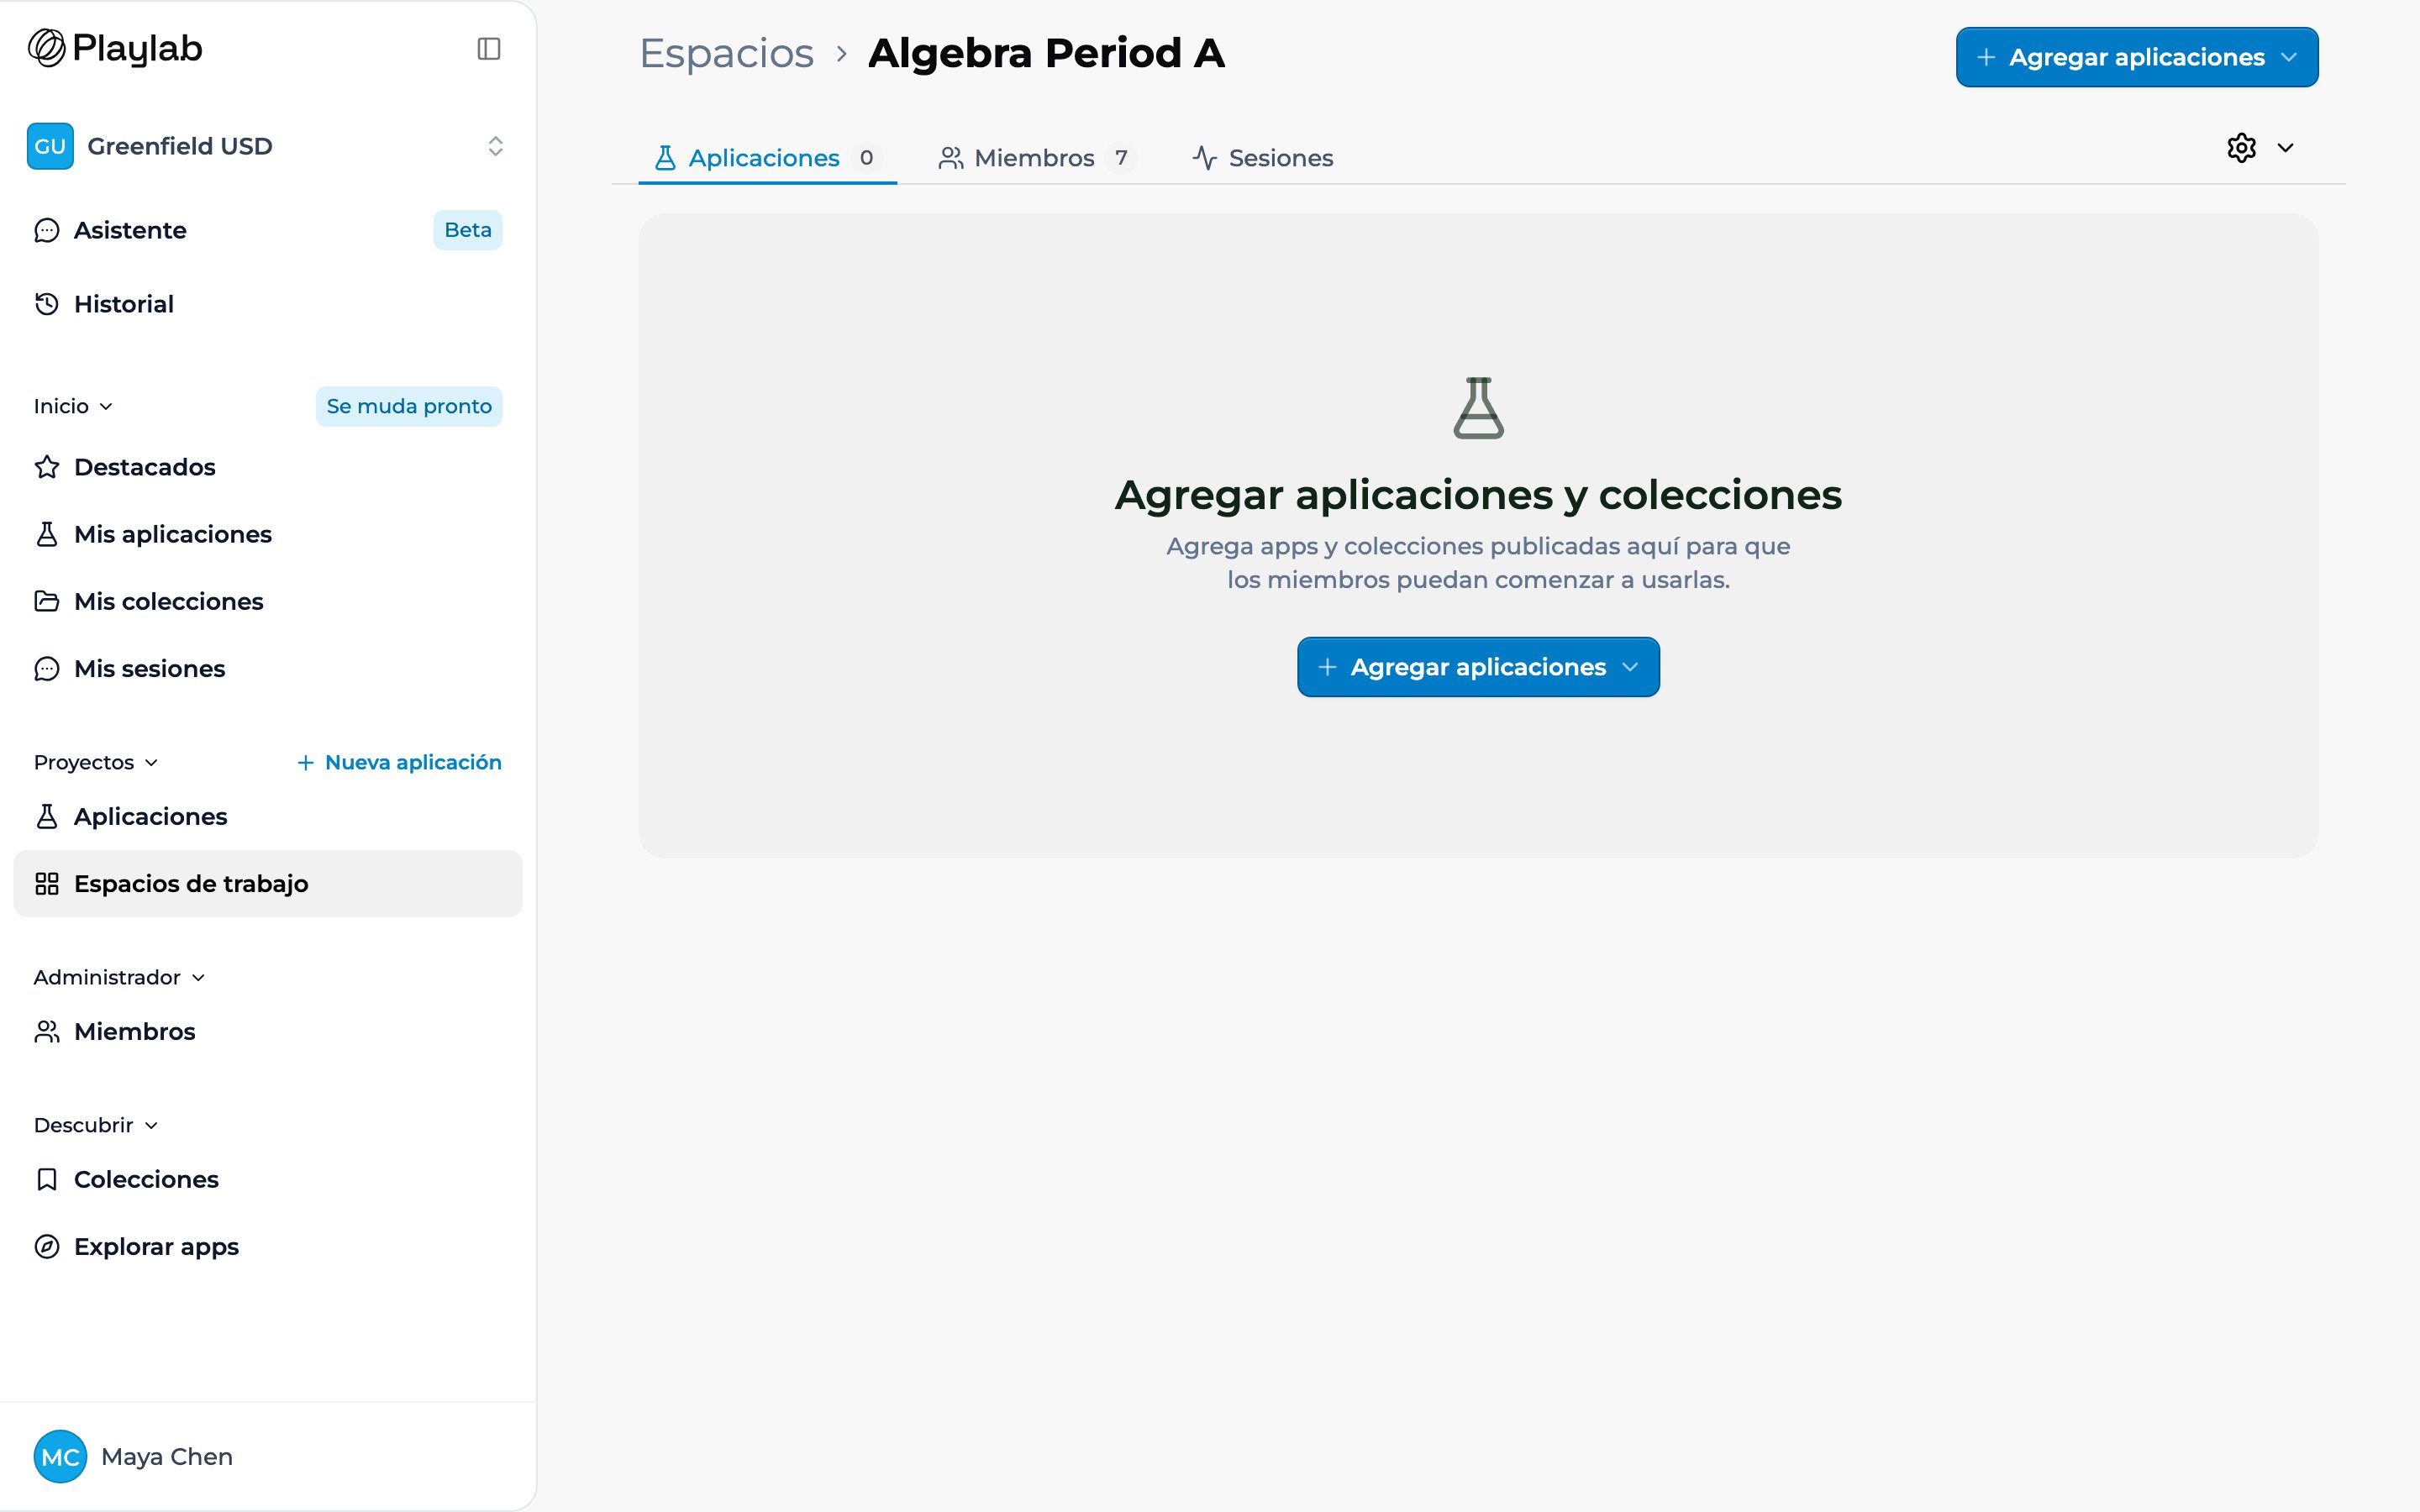Screen dimensions: 2420x1512
Task: Switch to the Miembros tab
Action: tap(1036, 158)
